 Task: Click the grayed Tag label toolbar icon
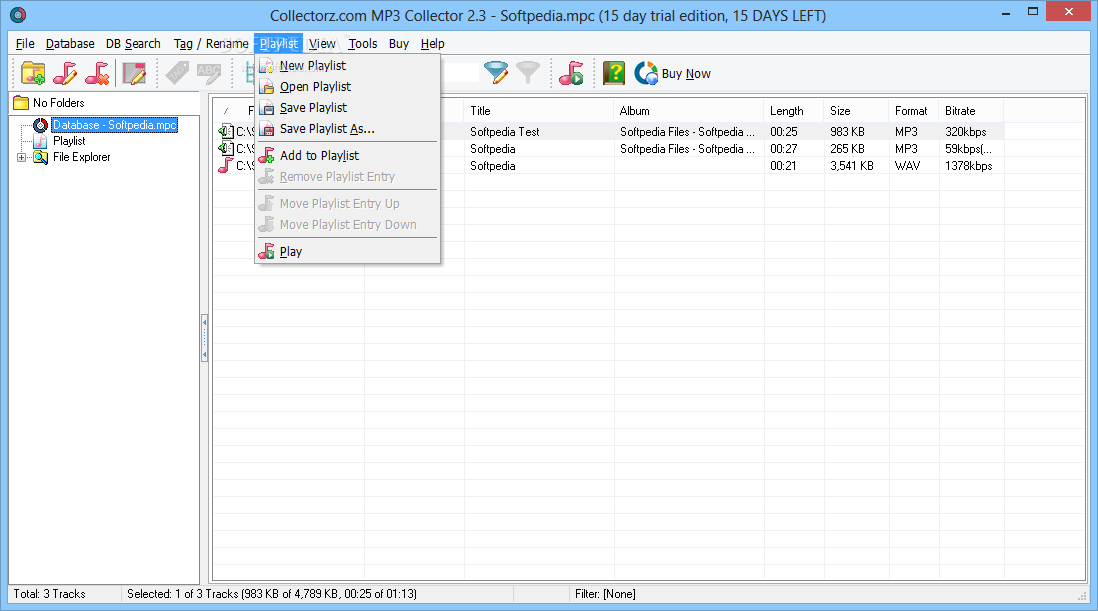(x=176, y=73)
